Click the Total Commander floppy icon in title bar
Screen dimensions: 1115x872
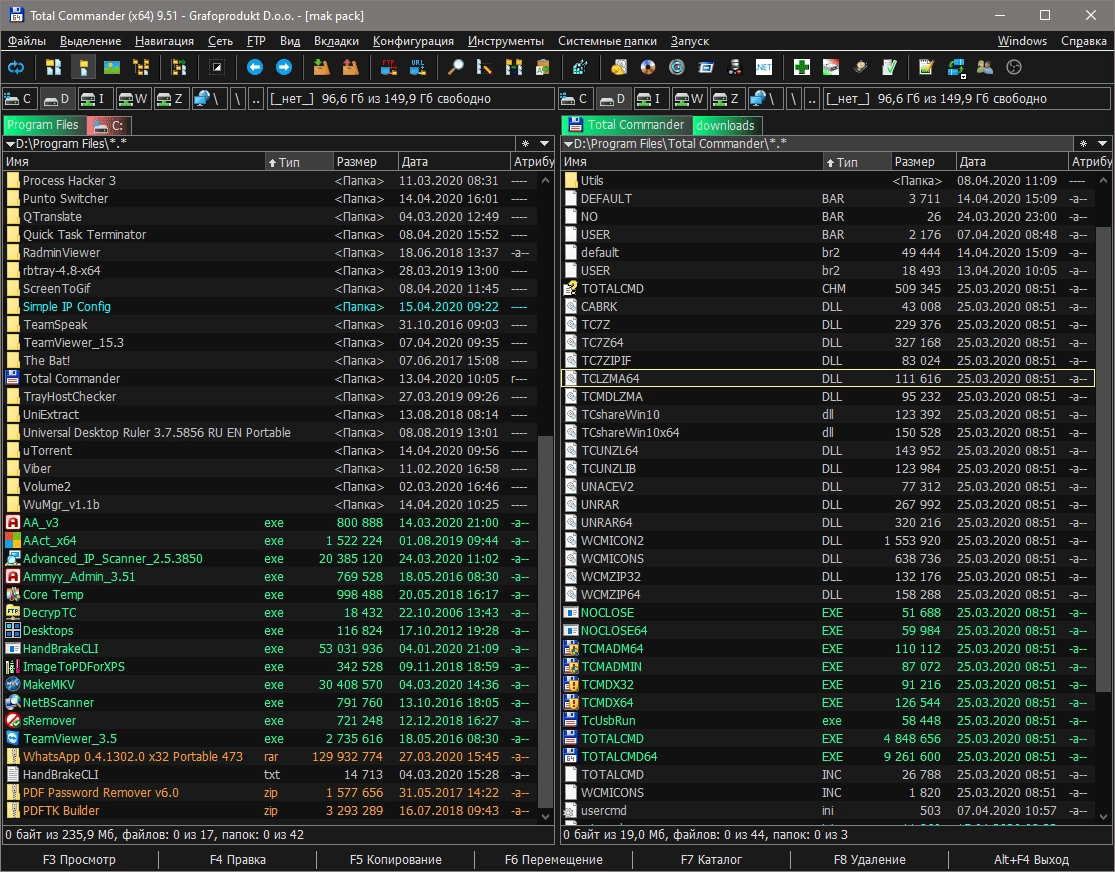(16, 15)
